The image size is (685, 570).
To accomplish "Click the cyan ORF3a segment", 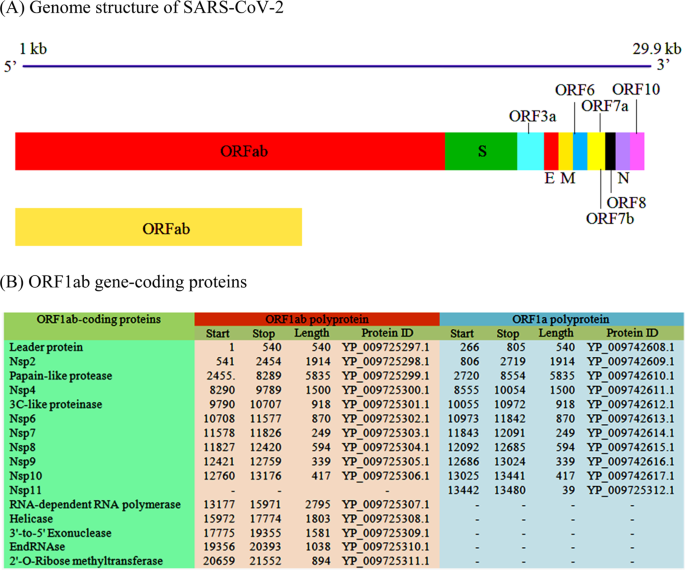I will (x=530, y=151).
